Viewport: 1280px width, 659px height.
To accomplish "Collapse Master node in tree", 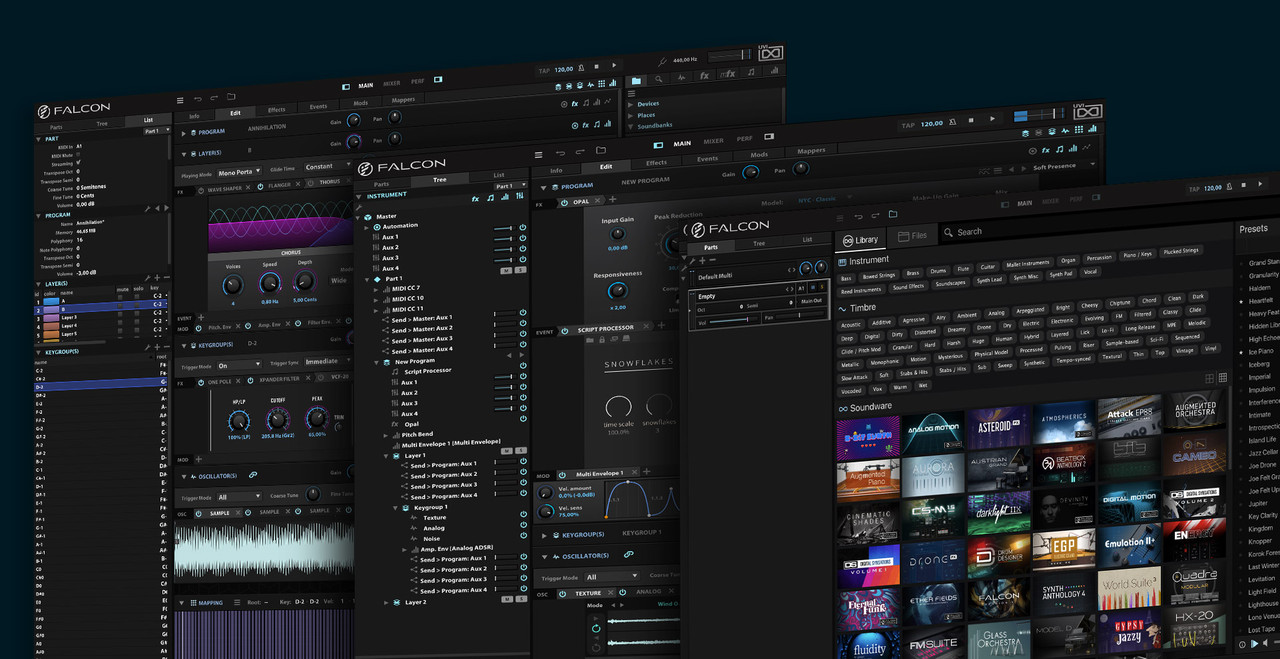I will [x=357, y=217].
